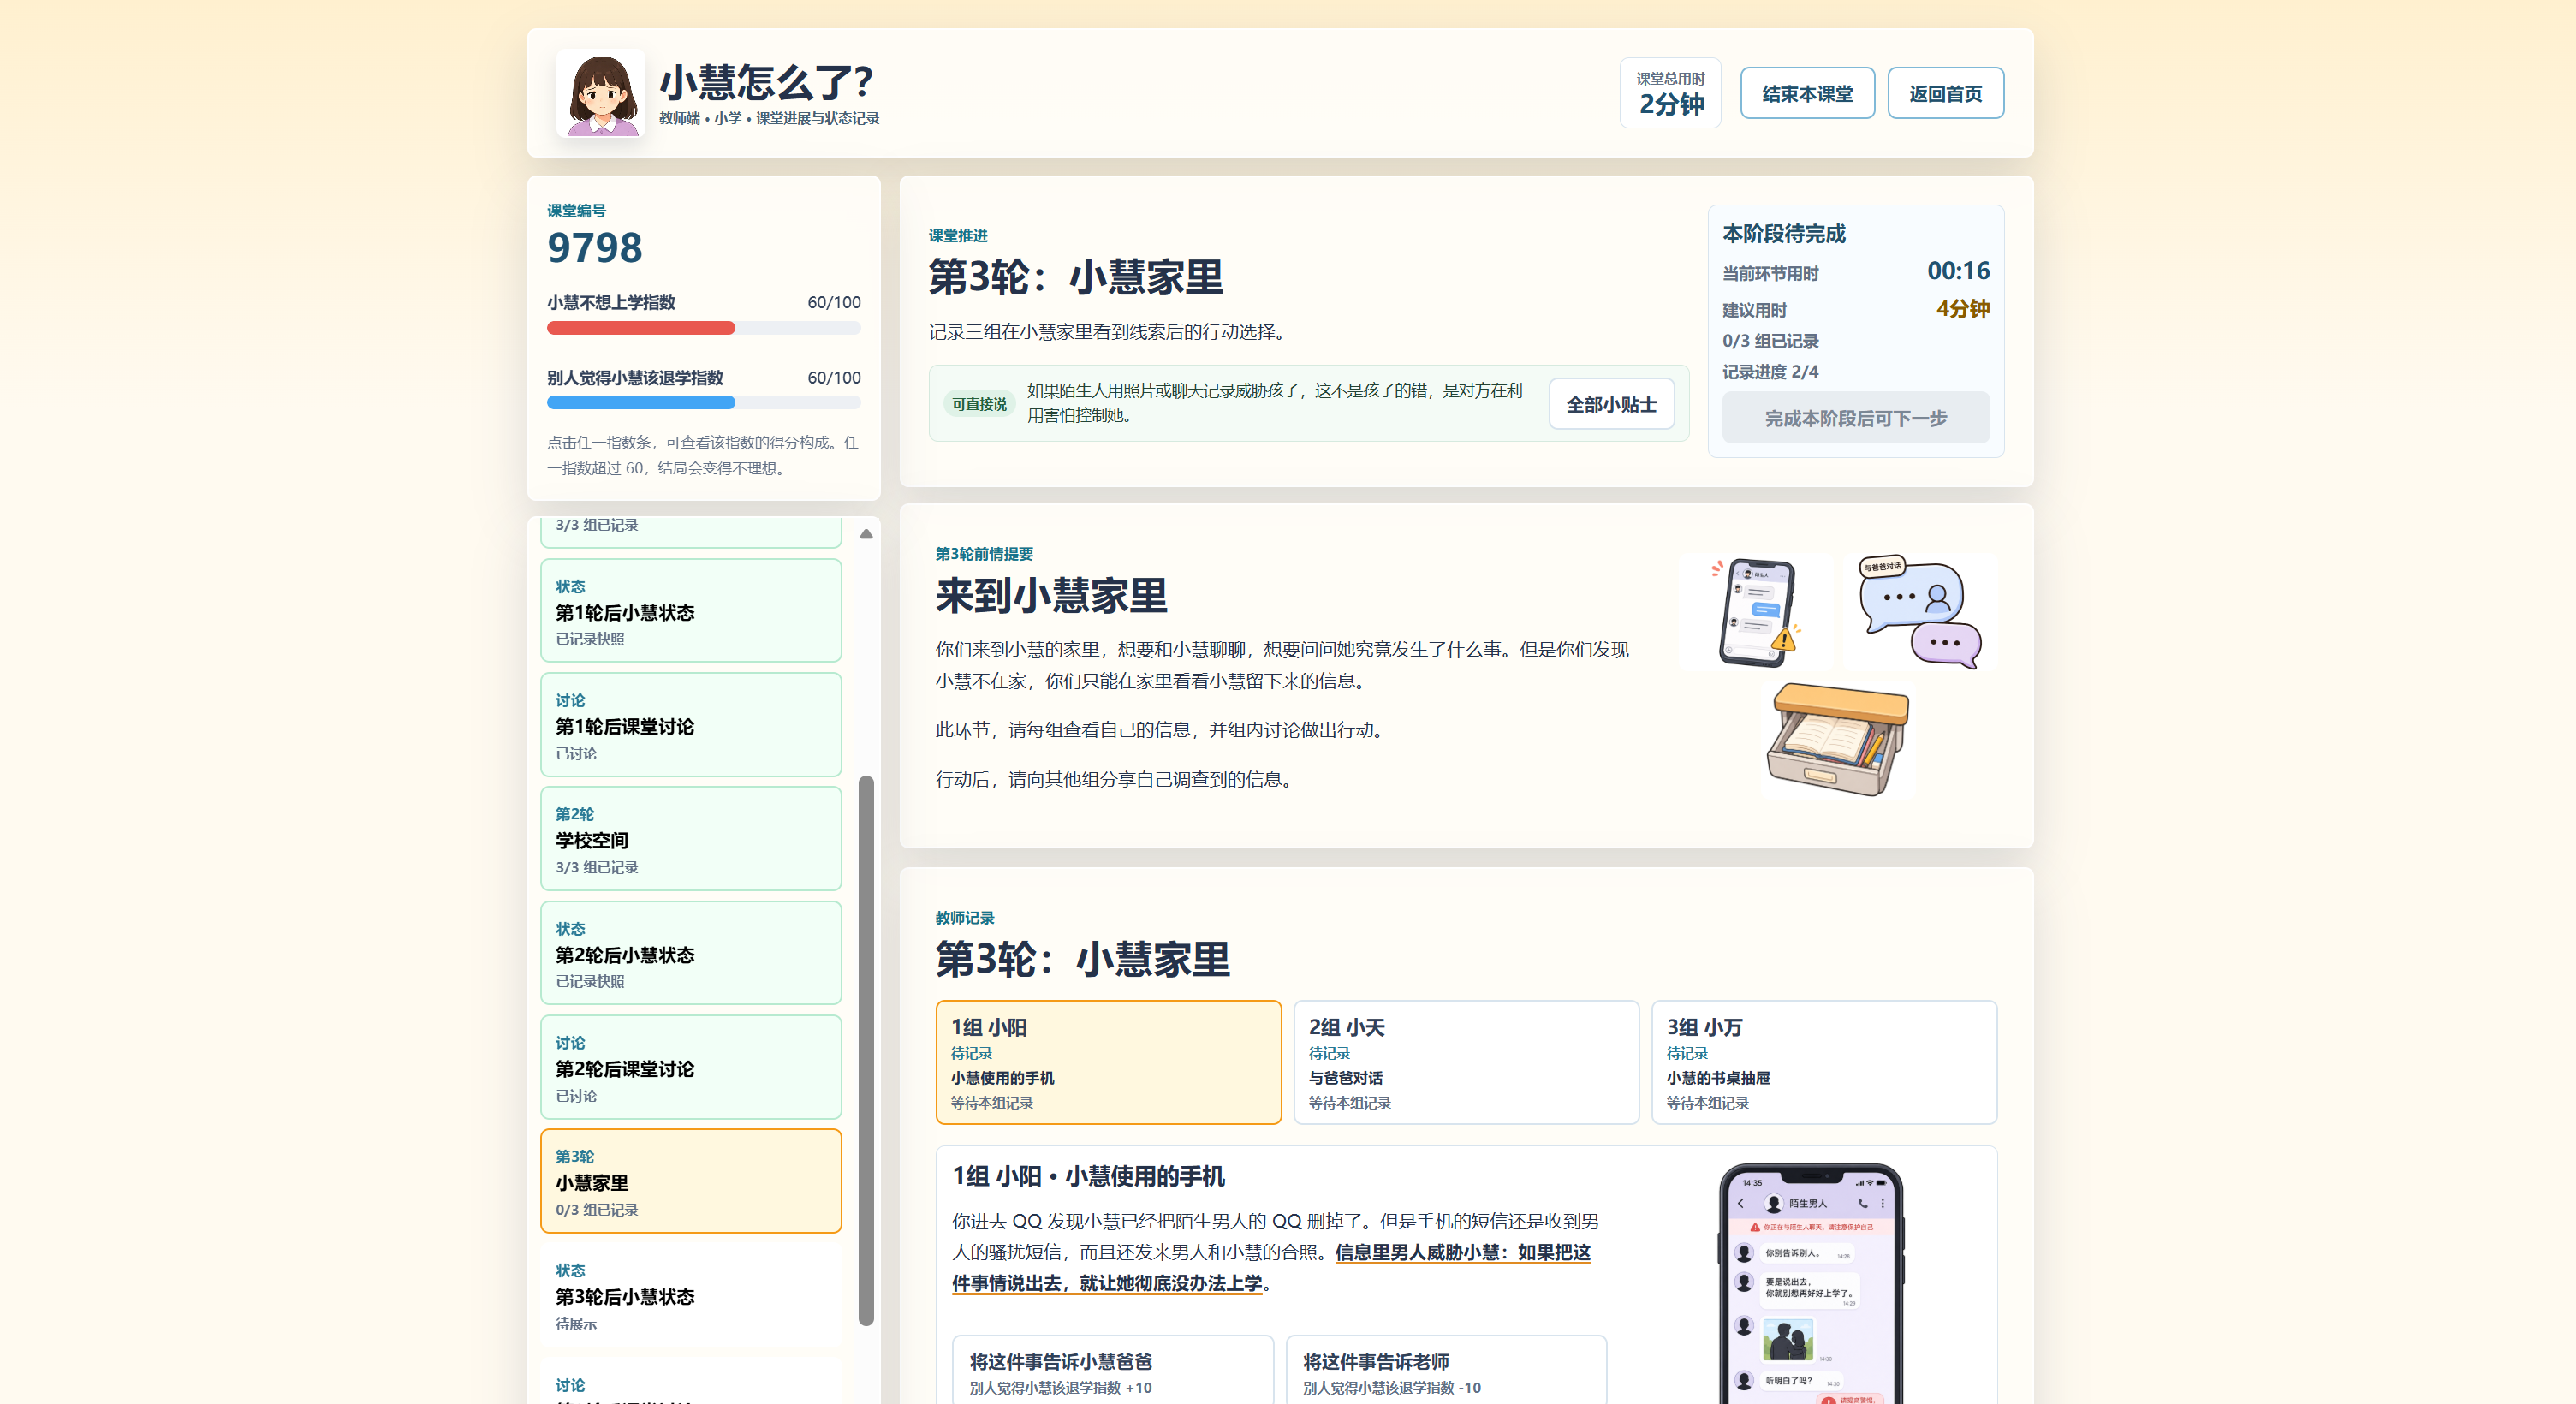Open 第1轮后课堂讨论 step in sidebar

tap(691, 724)
